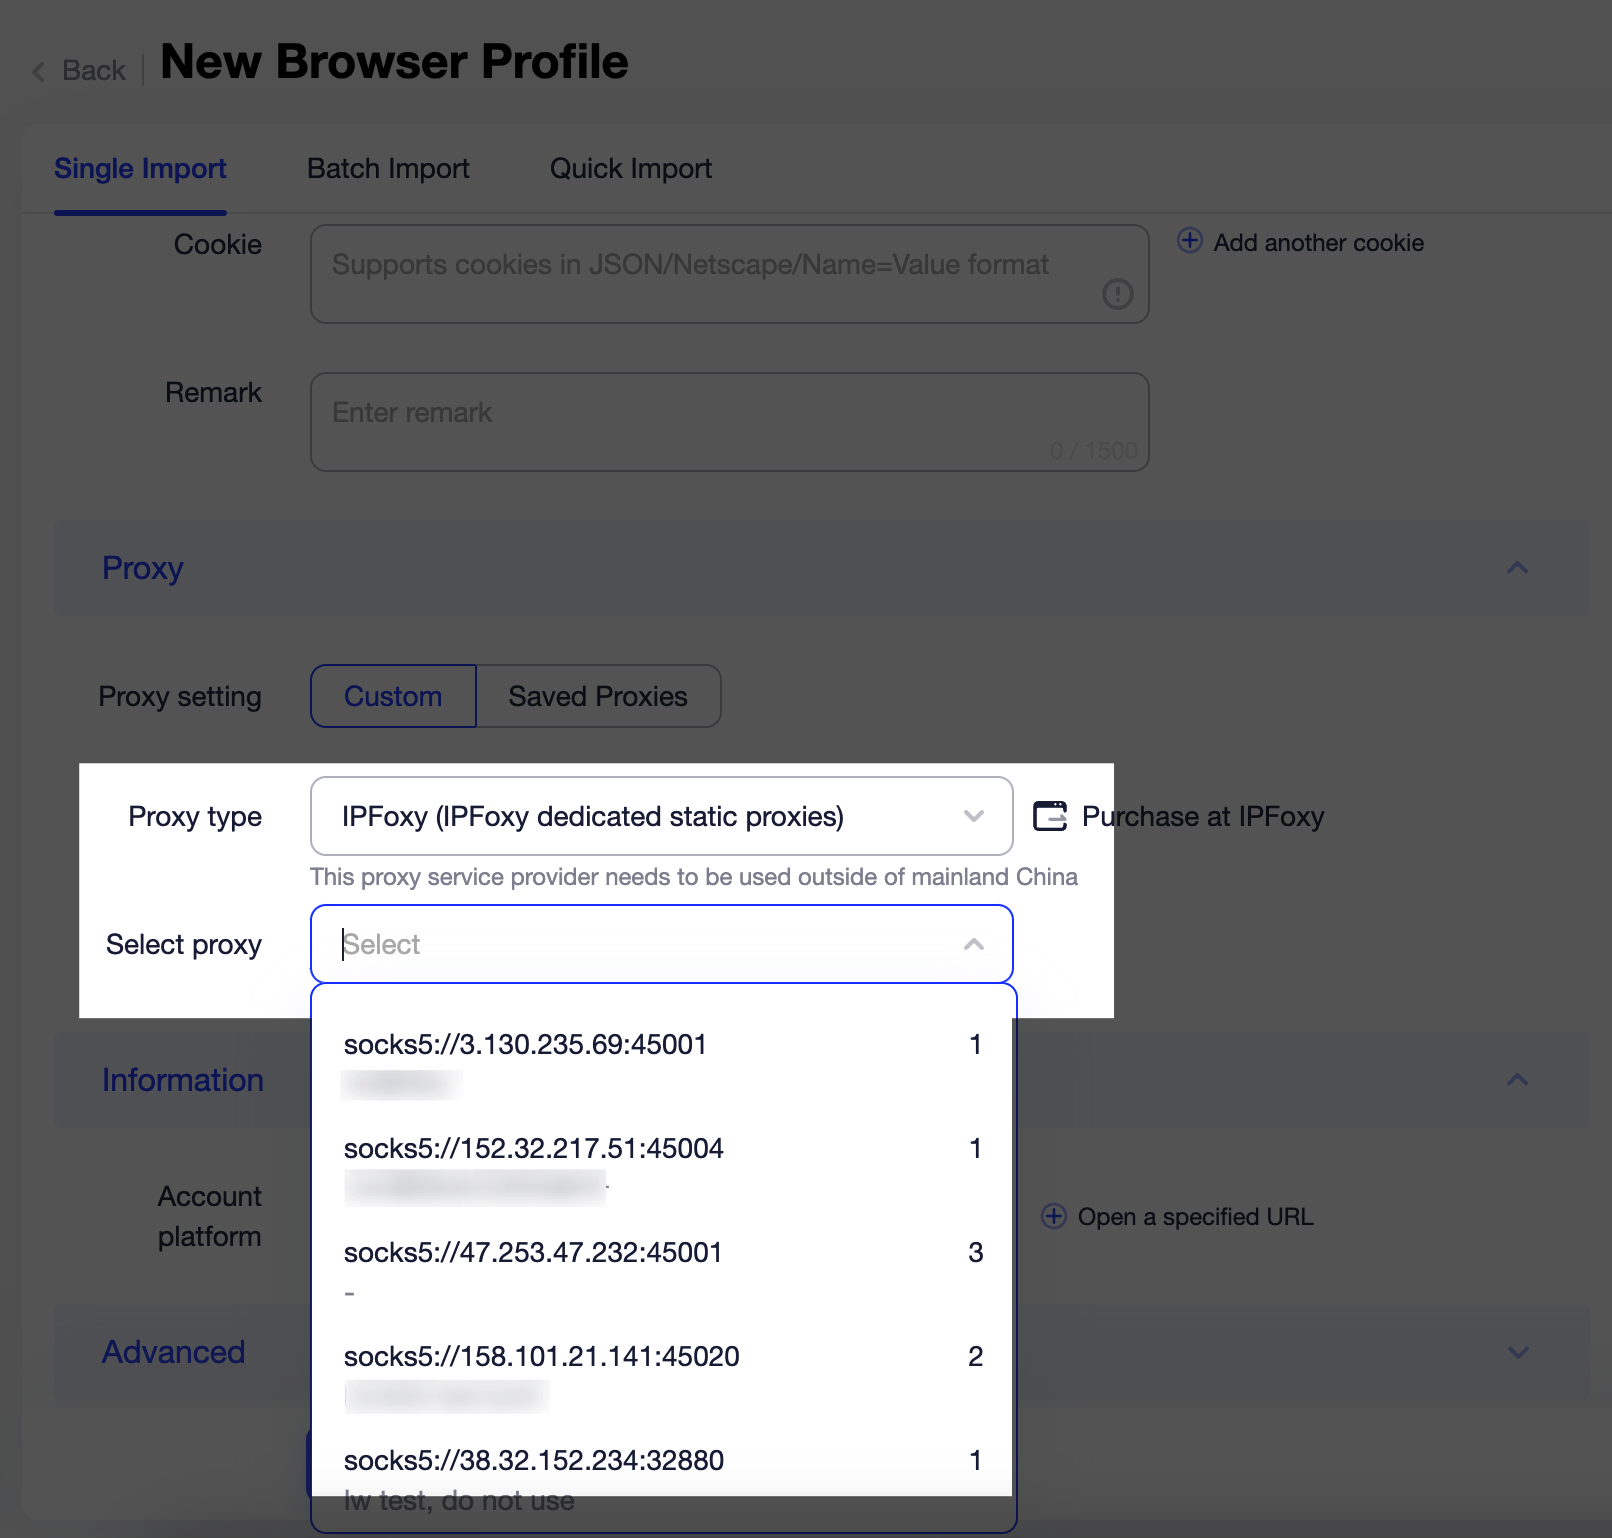1612x1538 pixels.
Task: Switch to the Batch Import tab
Action: click(388, 168)
